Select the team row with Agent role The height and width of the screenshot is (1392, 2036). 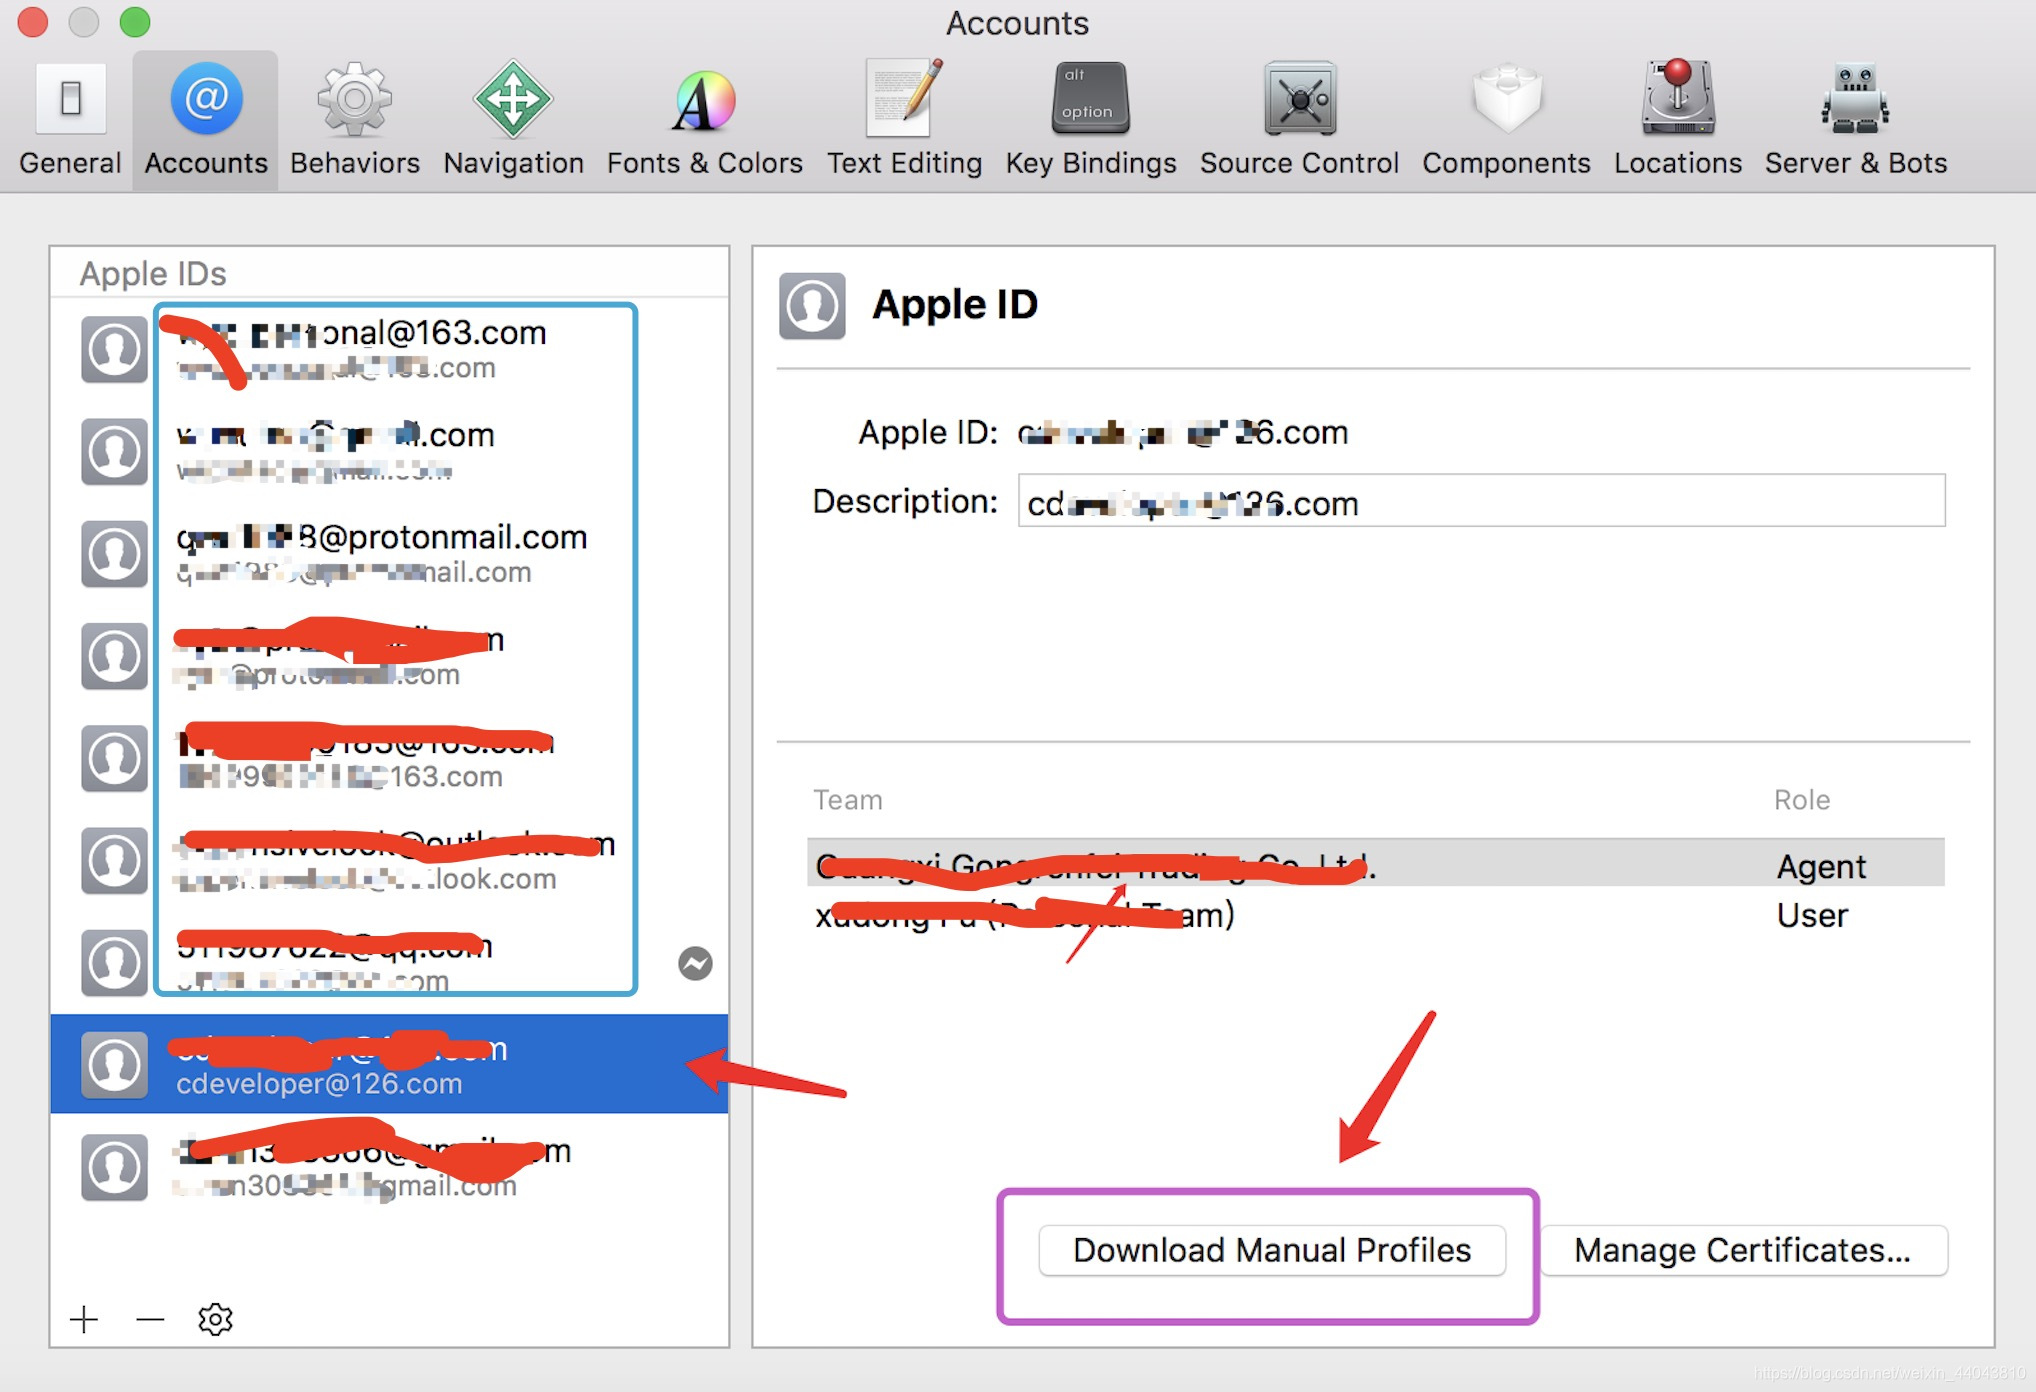(x=1376, y=864)
